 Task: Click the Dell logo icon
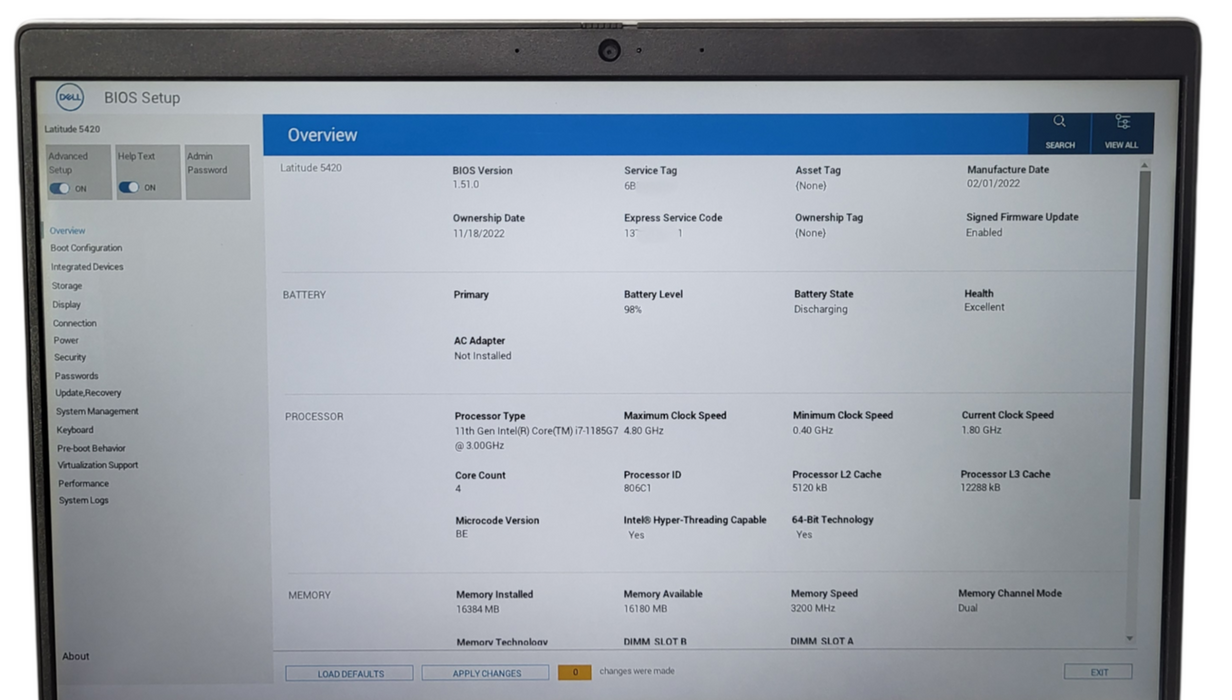tap(70, 97)
